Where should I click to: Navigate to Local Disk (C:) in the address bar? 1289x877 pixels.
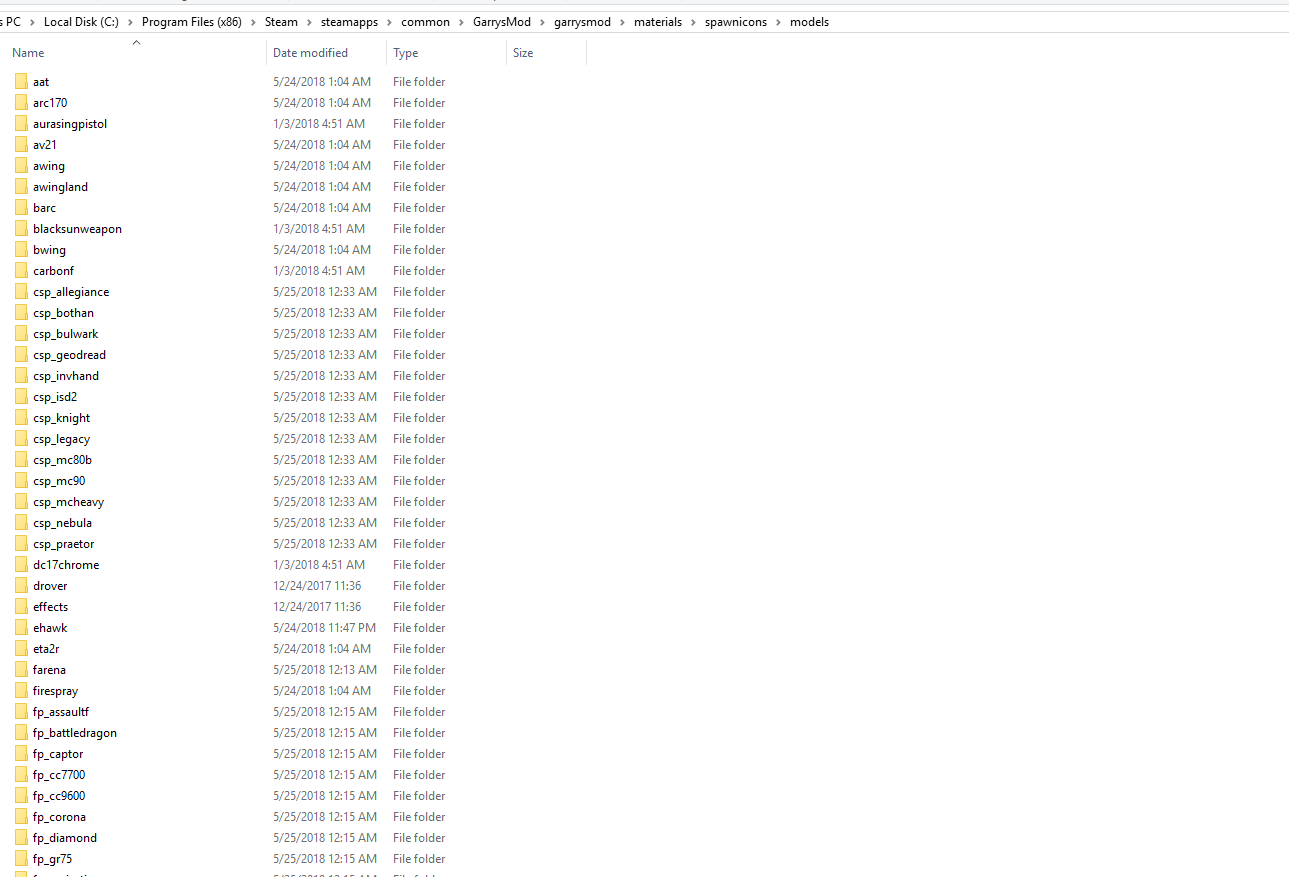[82, 22]
